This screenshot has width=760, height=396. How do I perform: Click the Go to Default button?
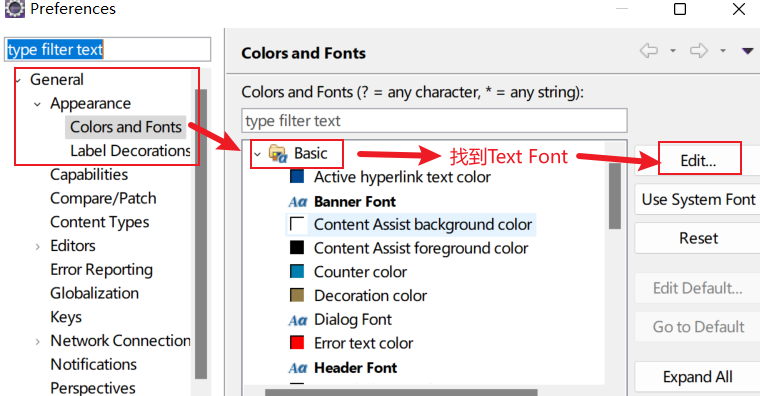pos(698,327)
